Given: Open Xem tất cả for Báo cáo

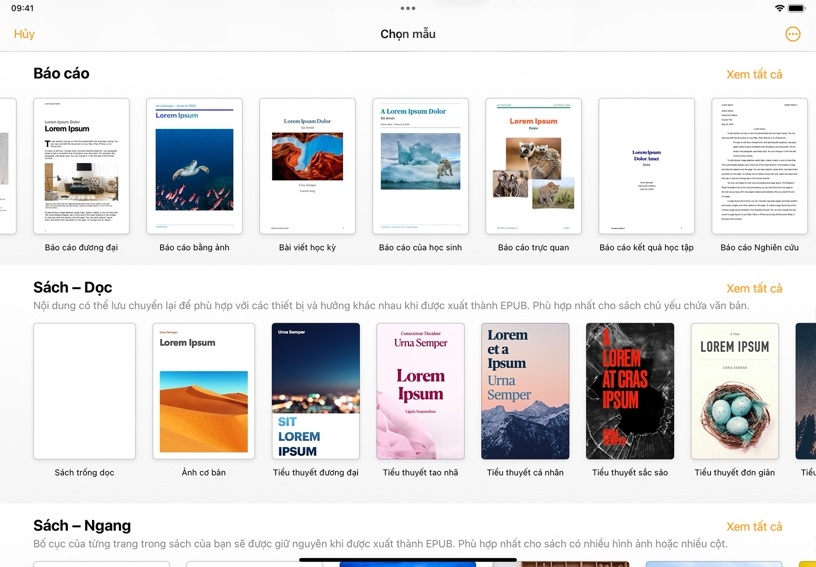Looking at the screenshot, I should pyautogui.click(x=754, y=75).
